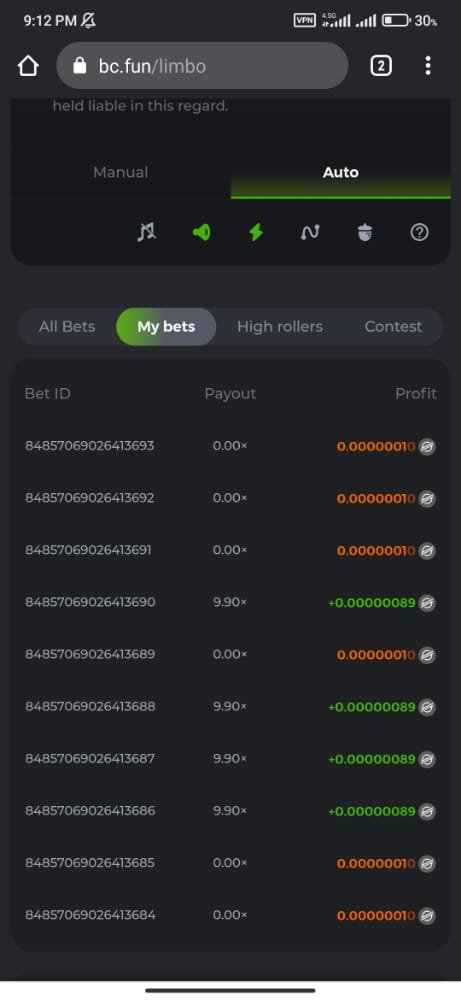Tap the bc.fun/limbo address bar

pyautogui.click(x=202, y=66)
